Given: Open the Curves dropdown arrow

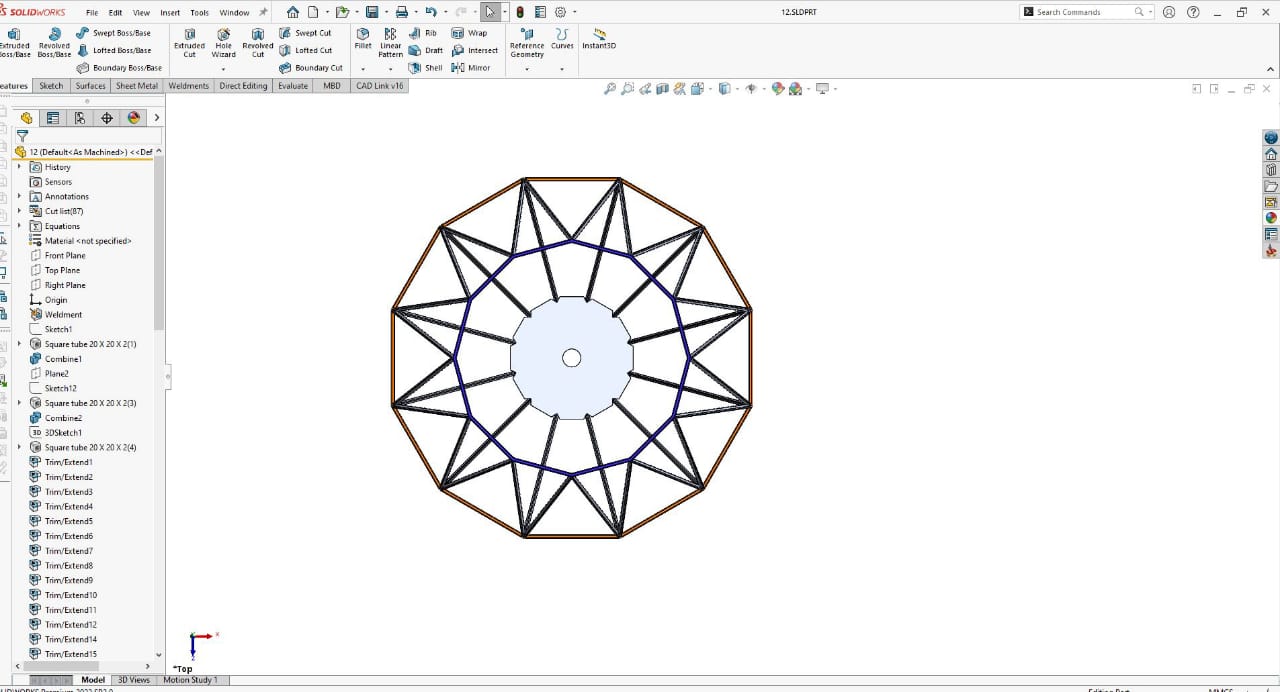Looking at the screenshot, I should point(562,69).
